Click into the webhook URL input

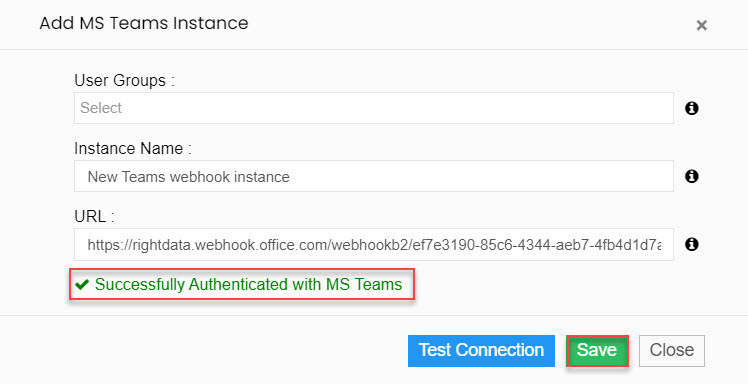[x=374, y=244]
